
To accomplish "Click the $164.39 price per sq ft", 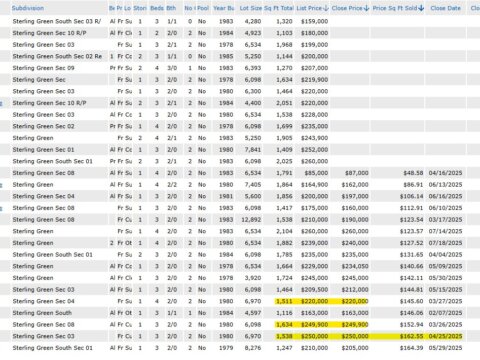I will [411, 348].
